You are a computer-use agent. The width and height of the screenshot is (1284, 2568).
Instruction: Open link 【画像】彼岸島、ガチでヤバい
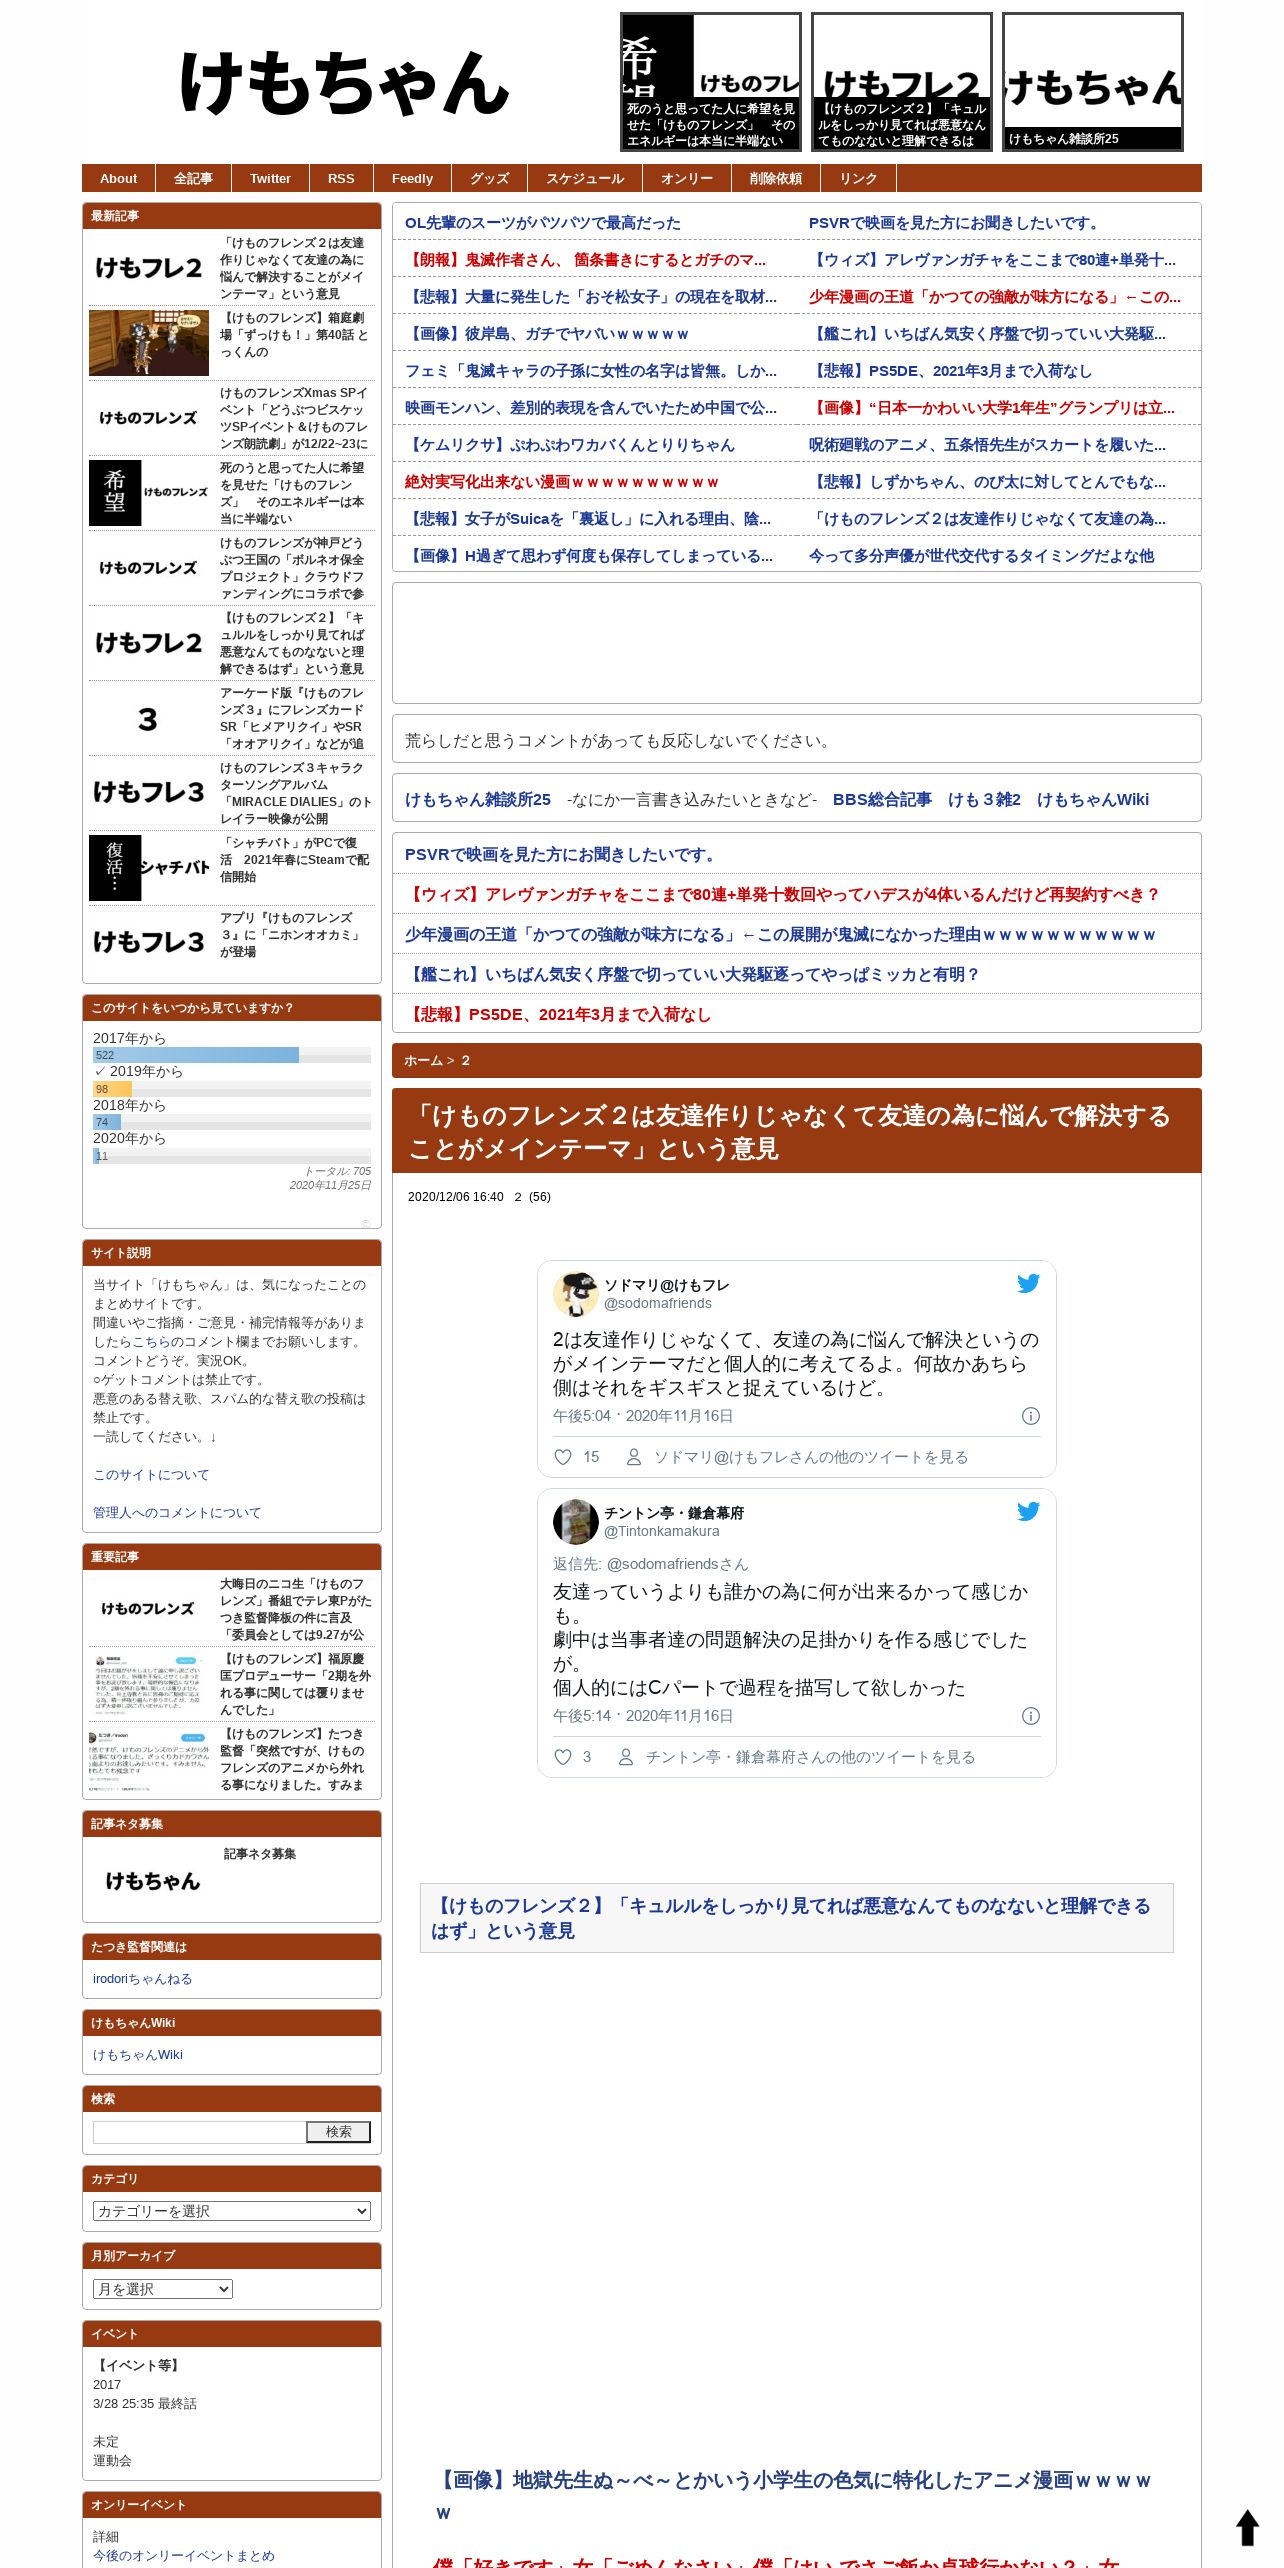pyautogui.click(x=546, y=334)
